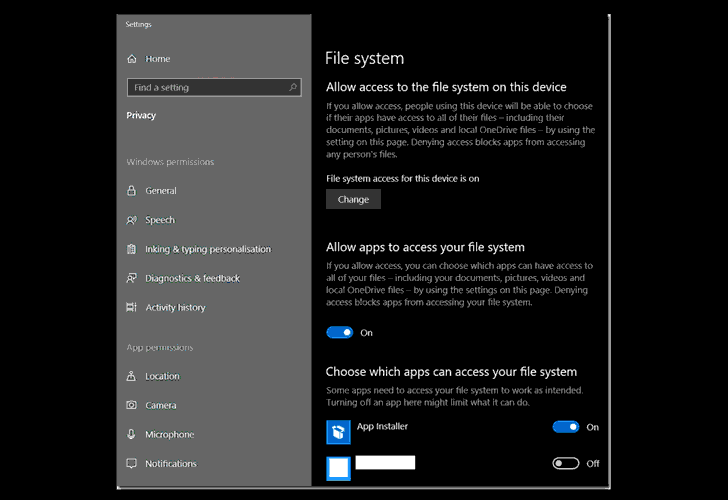Turn off Allow apps file system access

pyautogui.click(x=340, y=332)
